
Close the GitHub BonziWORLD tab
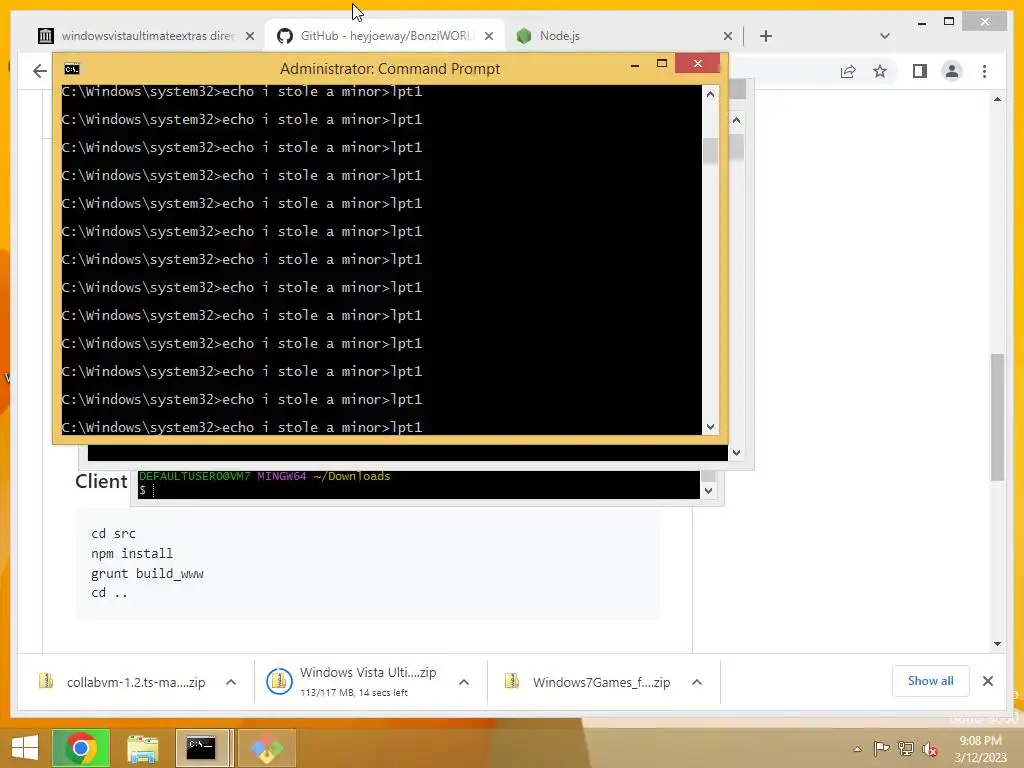pos(488,36)
